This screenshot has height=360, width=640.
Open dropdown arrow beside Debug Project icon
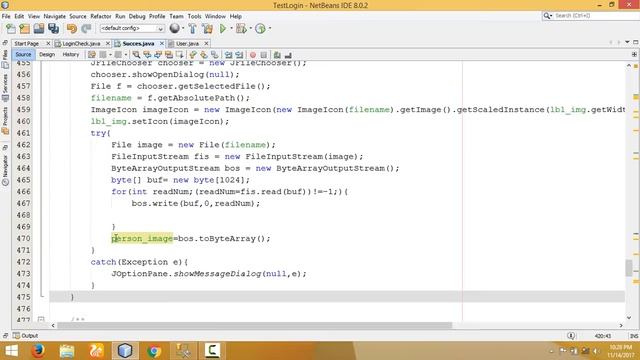click(x=250, y=28)
